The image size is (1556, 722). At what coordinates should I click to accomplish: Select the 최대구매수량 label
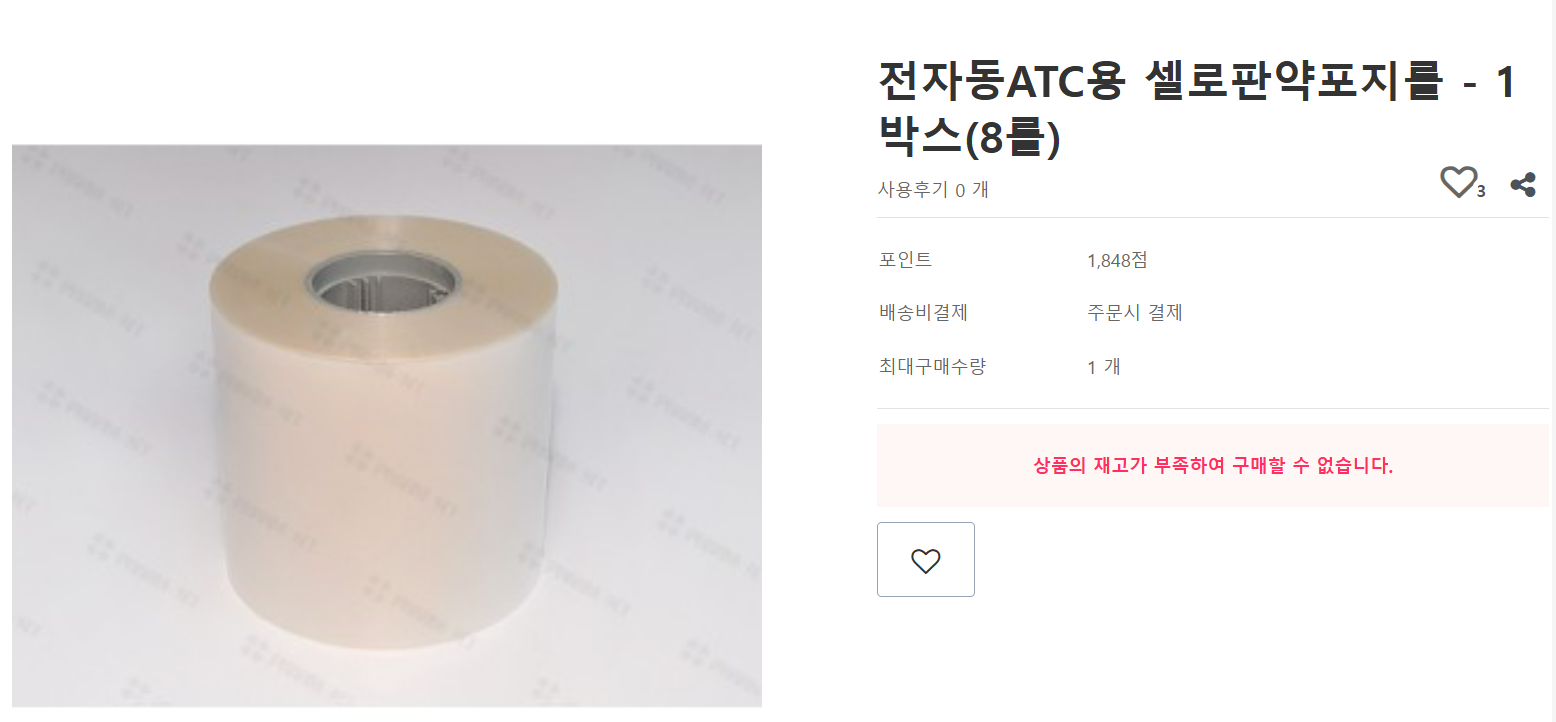click(x=932, y=366)
